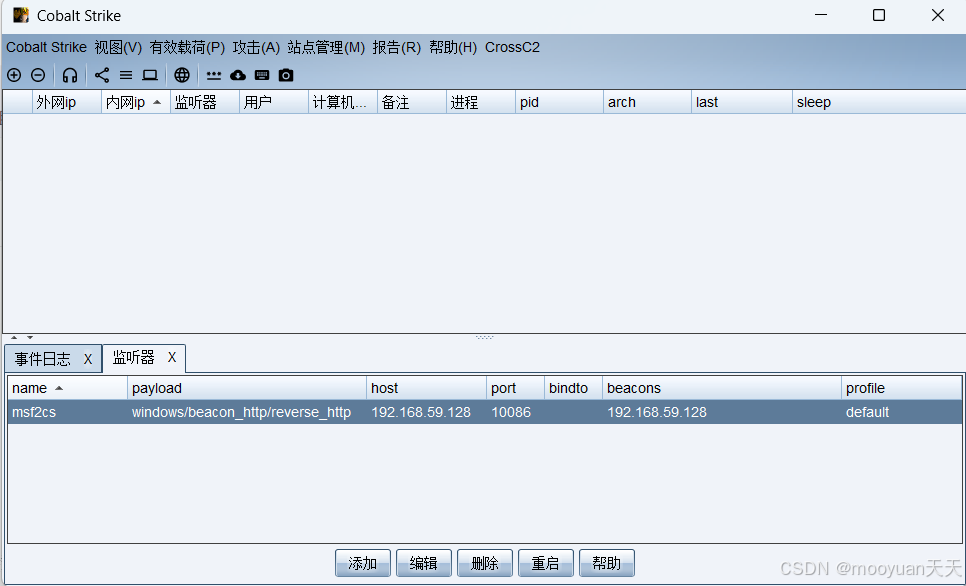966x586 pixels.
Task: Click port value 10086
Action: [x=516, y=412]
